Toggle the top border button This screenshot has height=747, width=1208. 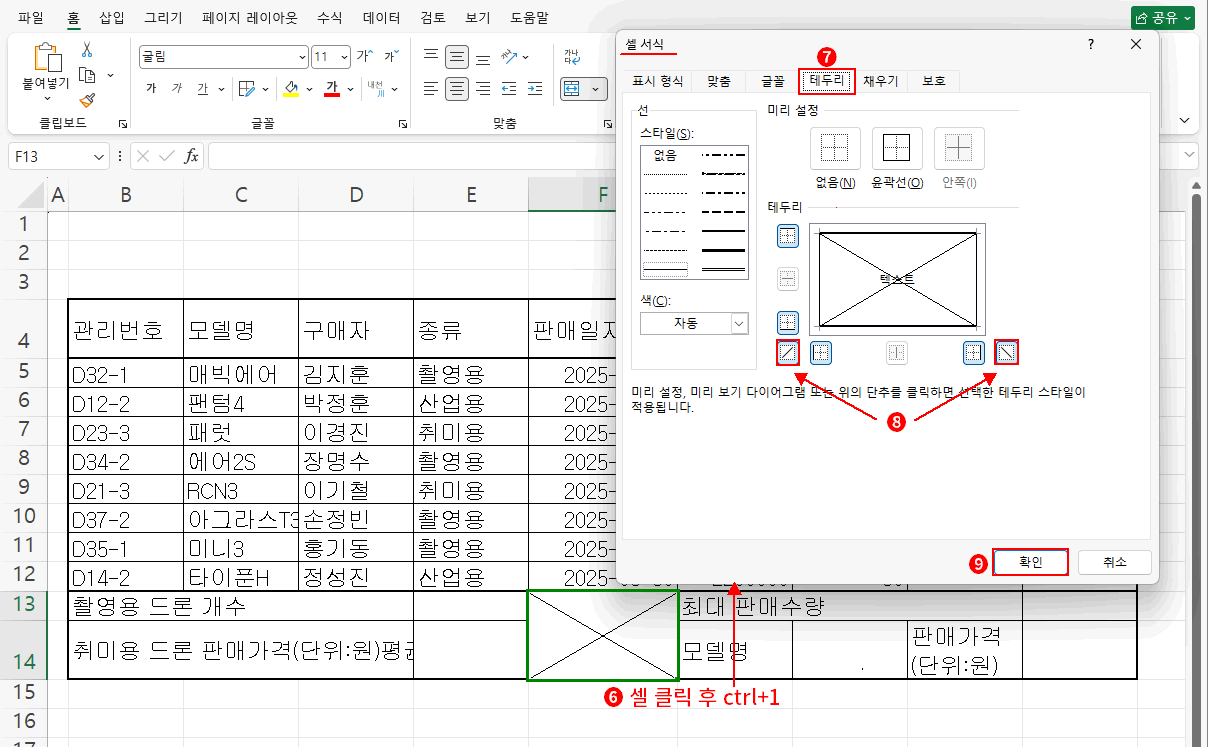pyautogui.click(x=788, y=236)
